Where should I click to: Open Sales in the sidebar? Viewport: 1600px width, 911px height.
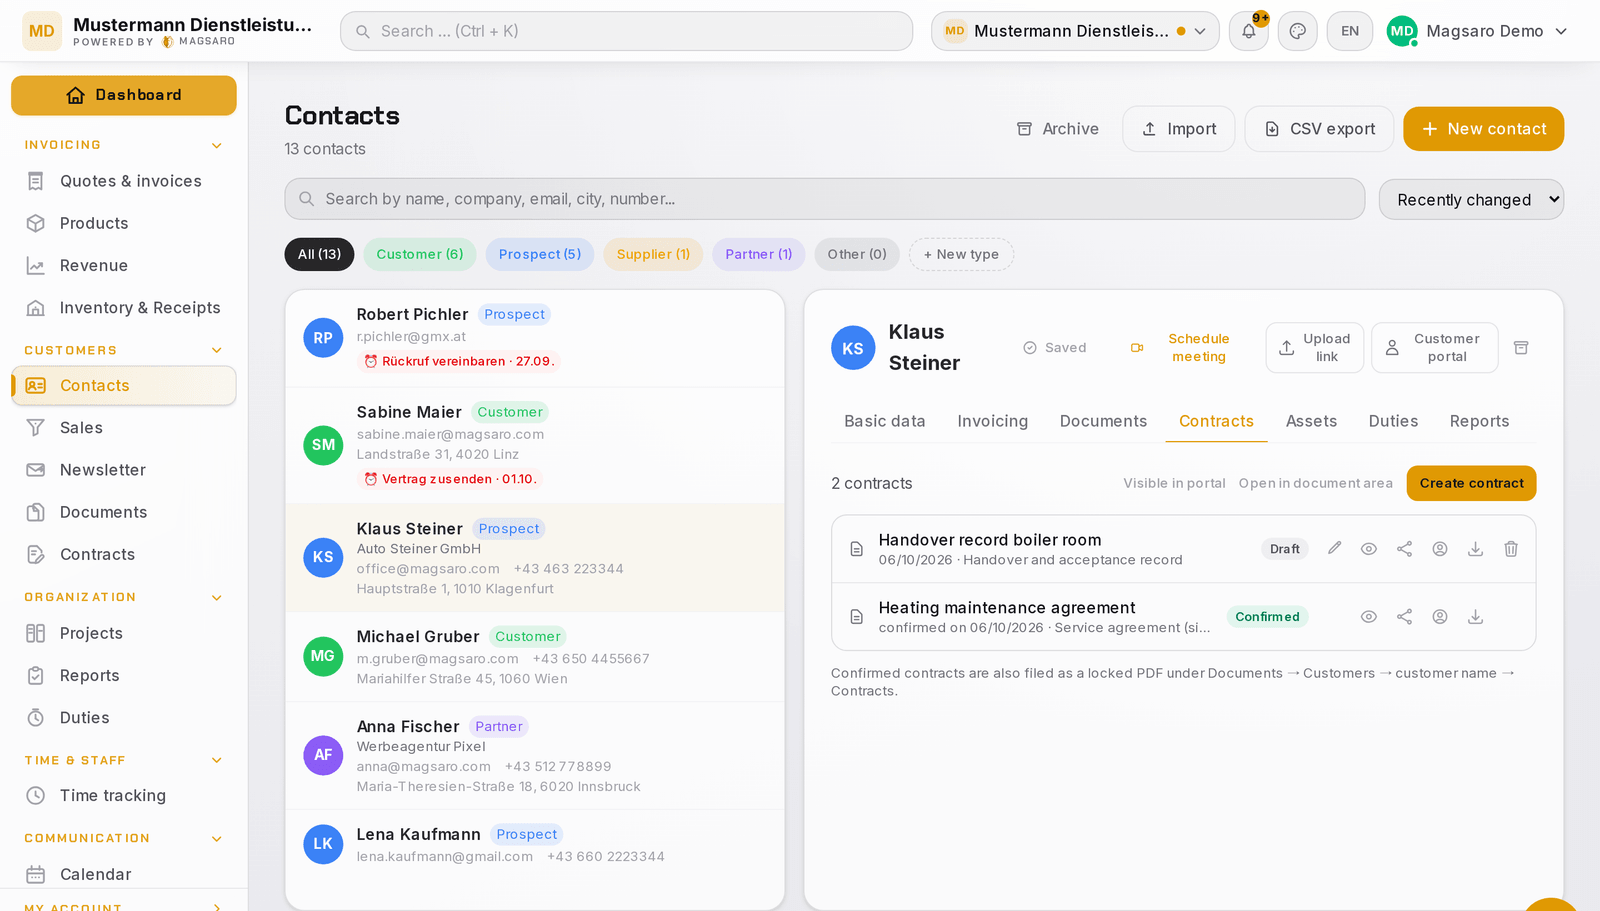tap(124, 428)
